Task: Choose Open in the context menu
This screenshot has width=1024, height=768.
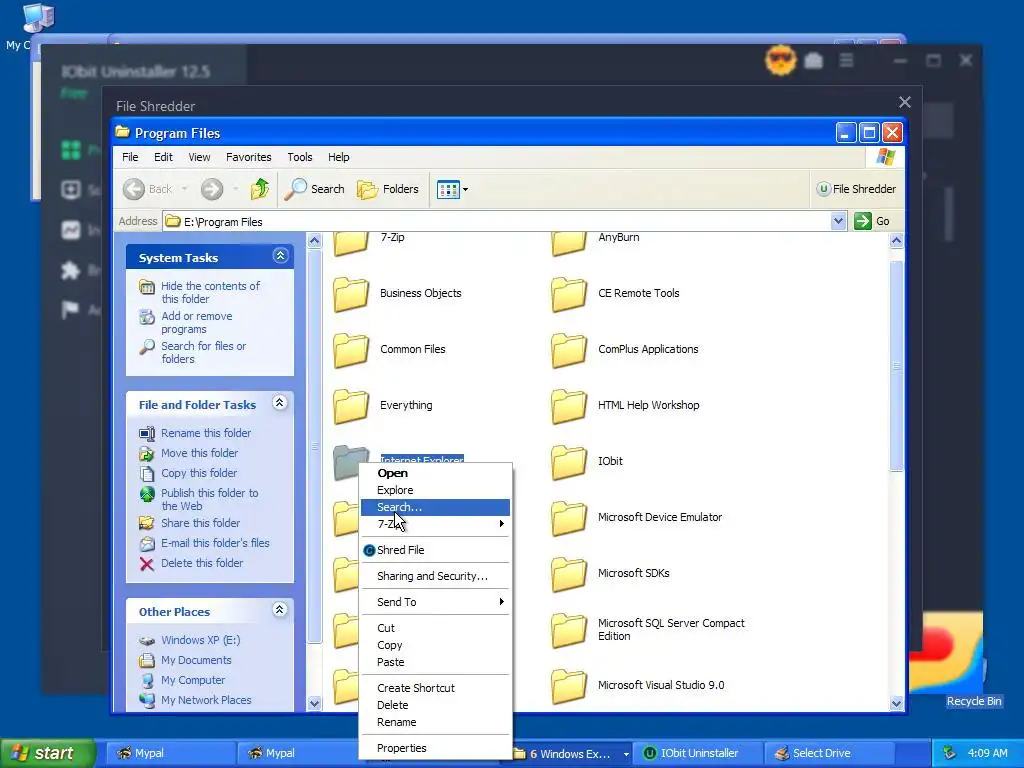Action: (435, 473)
